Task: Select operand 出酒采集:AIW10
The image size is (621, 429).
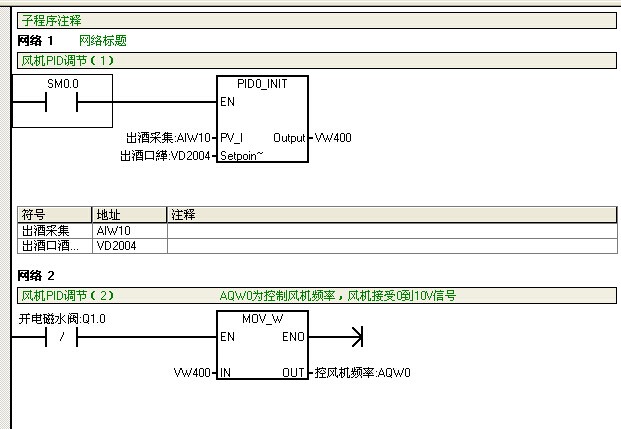Action: [x=168, y=138]
